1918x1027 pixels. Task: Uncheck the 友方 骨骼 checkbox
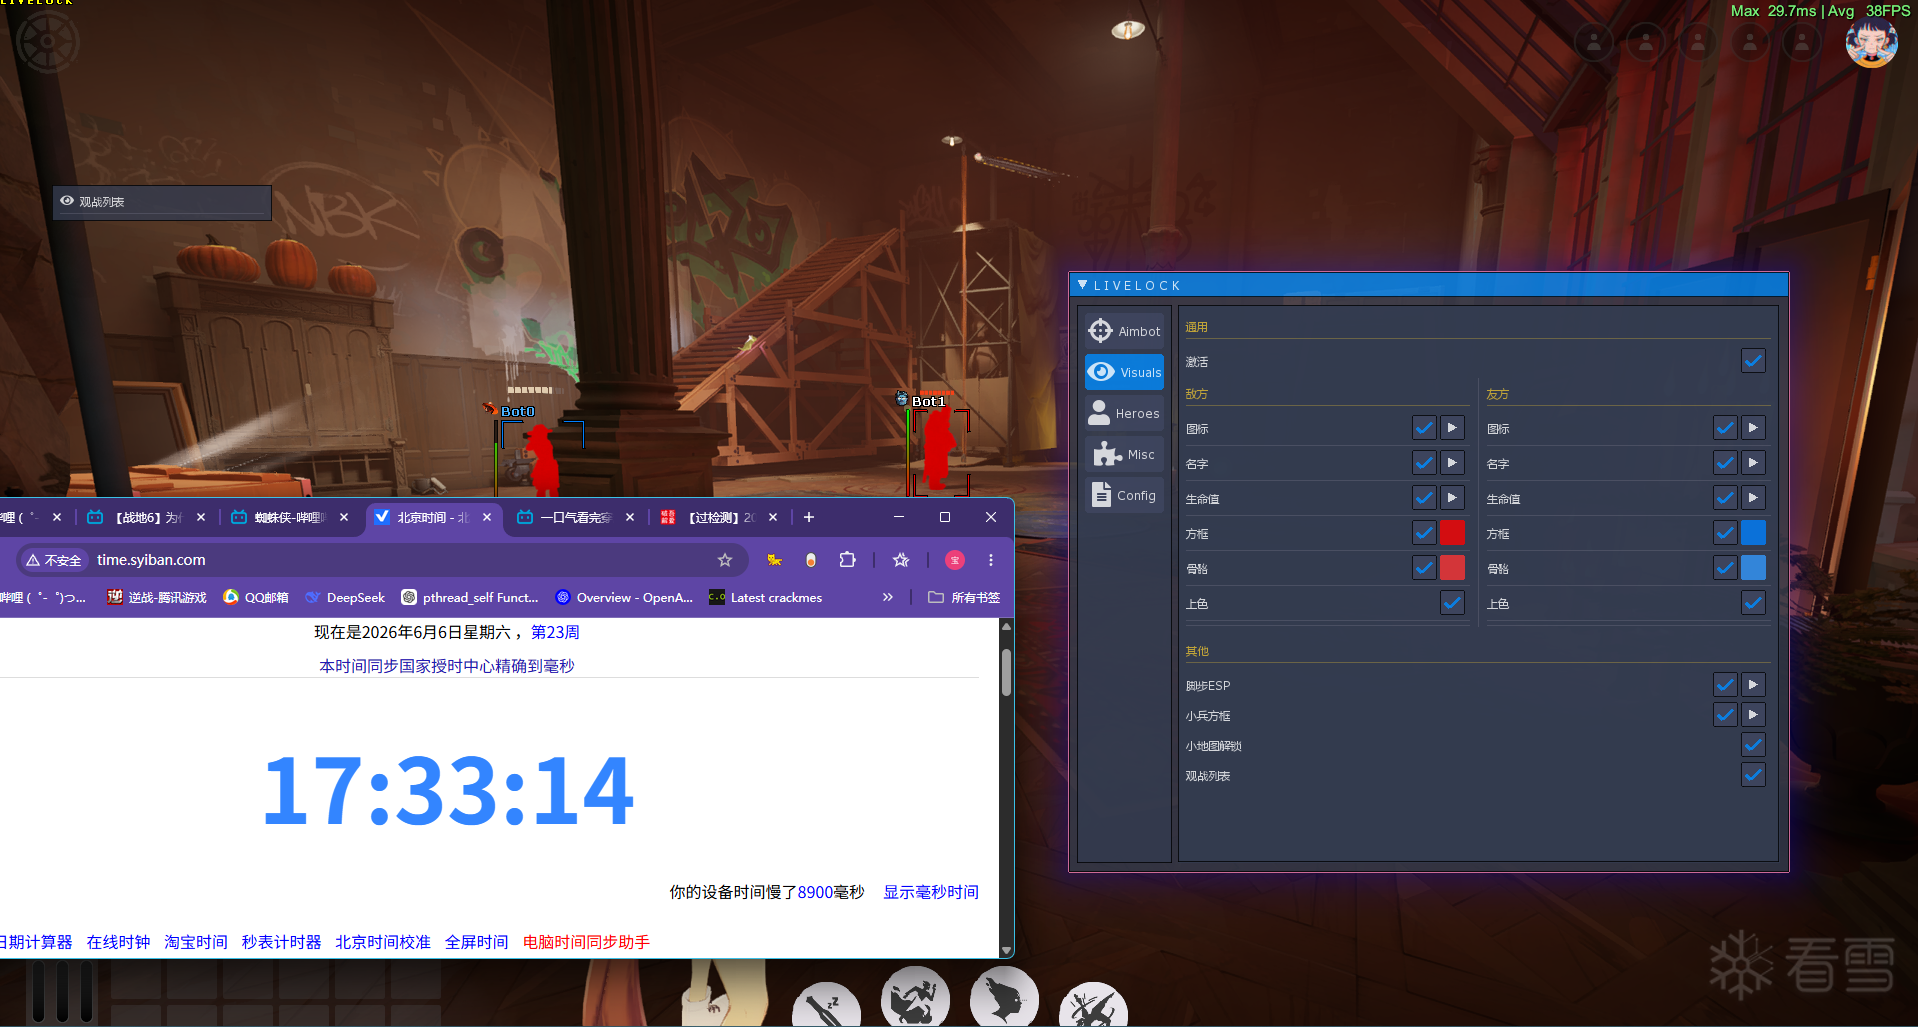[x=1725, y=568]
